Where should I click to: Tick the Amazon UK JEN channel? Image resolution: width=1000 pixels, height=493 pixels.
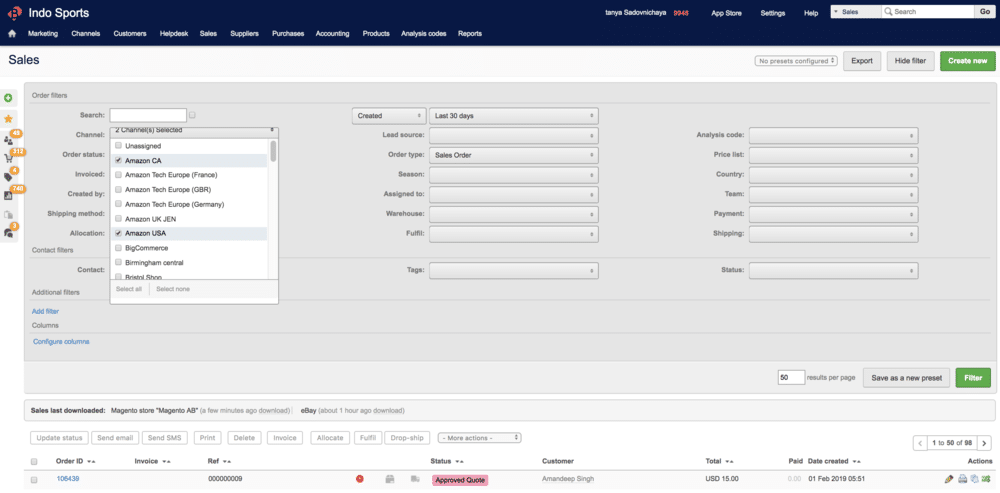119,218
